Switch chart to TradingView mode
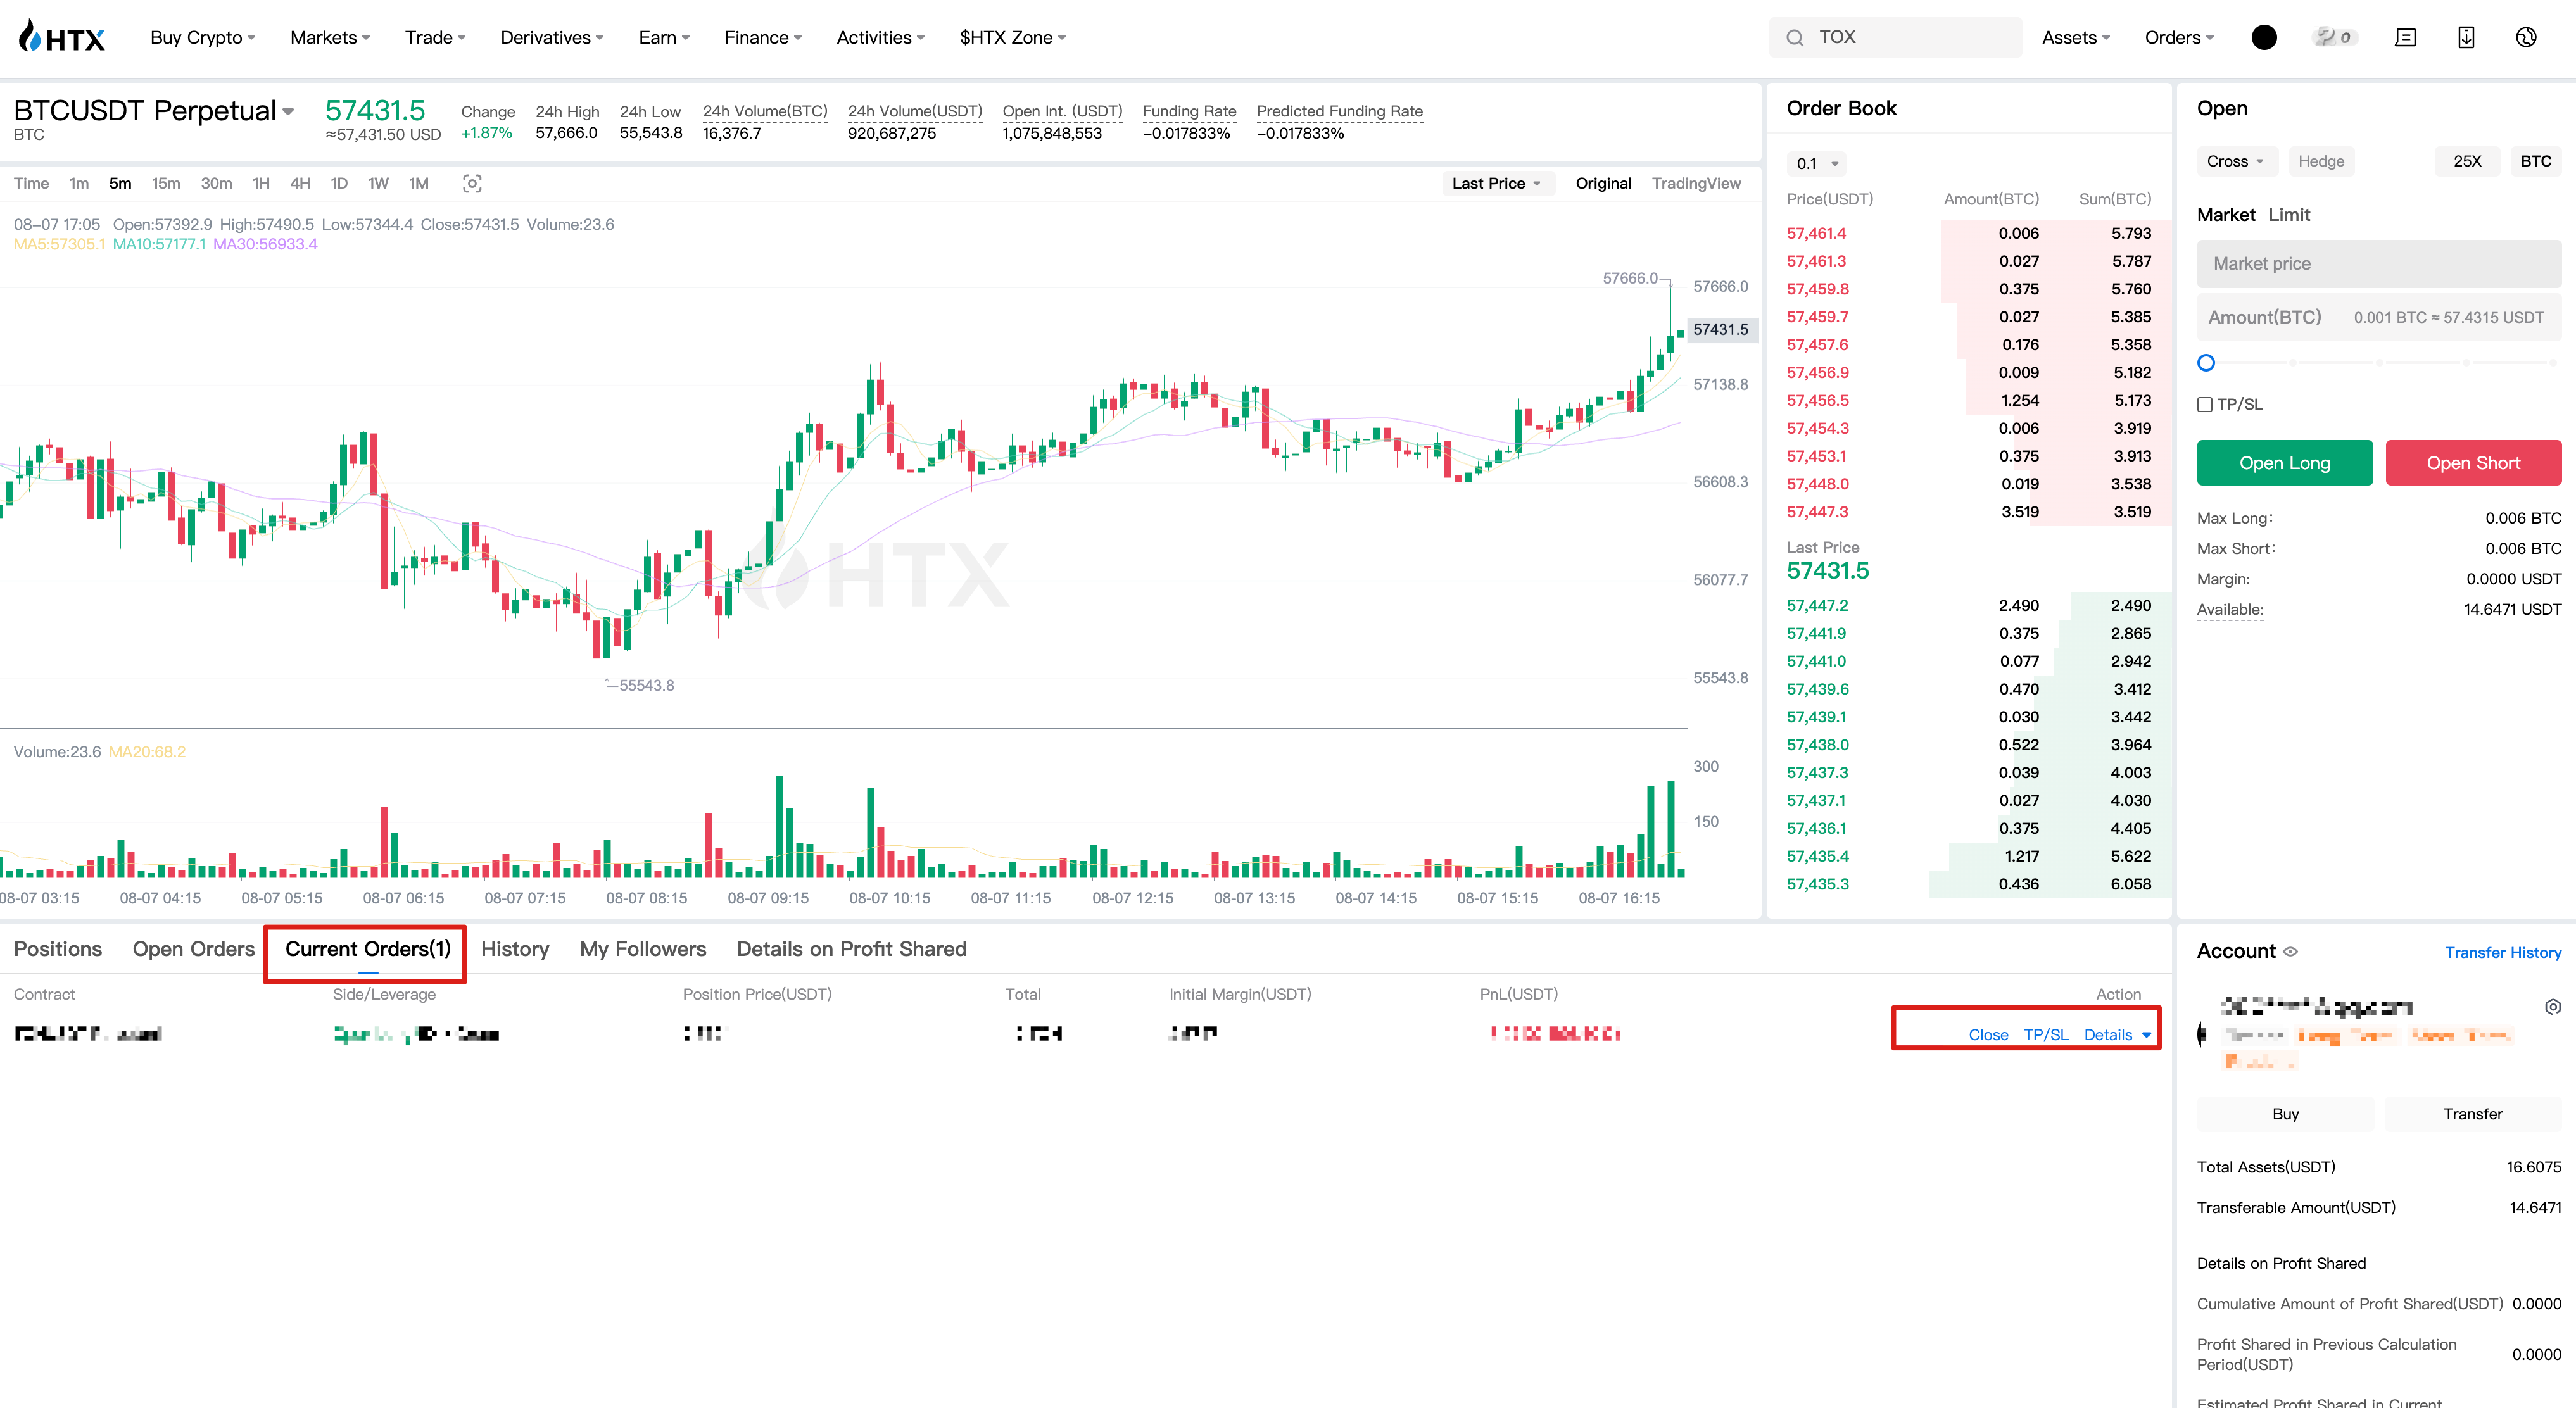Image resolution: width=2576 pixels, height=1408 pixels. pos(1696,183)
